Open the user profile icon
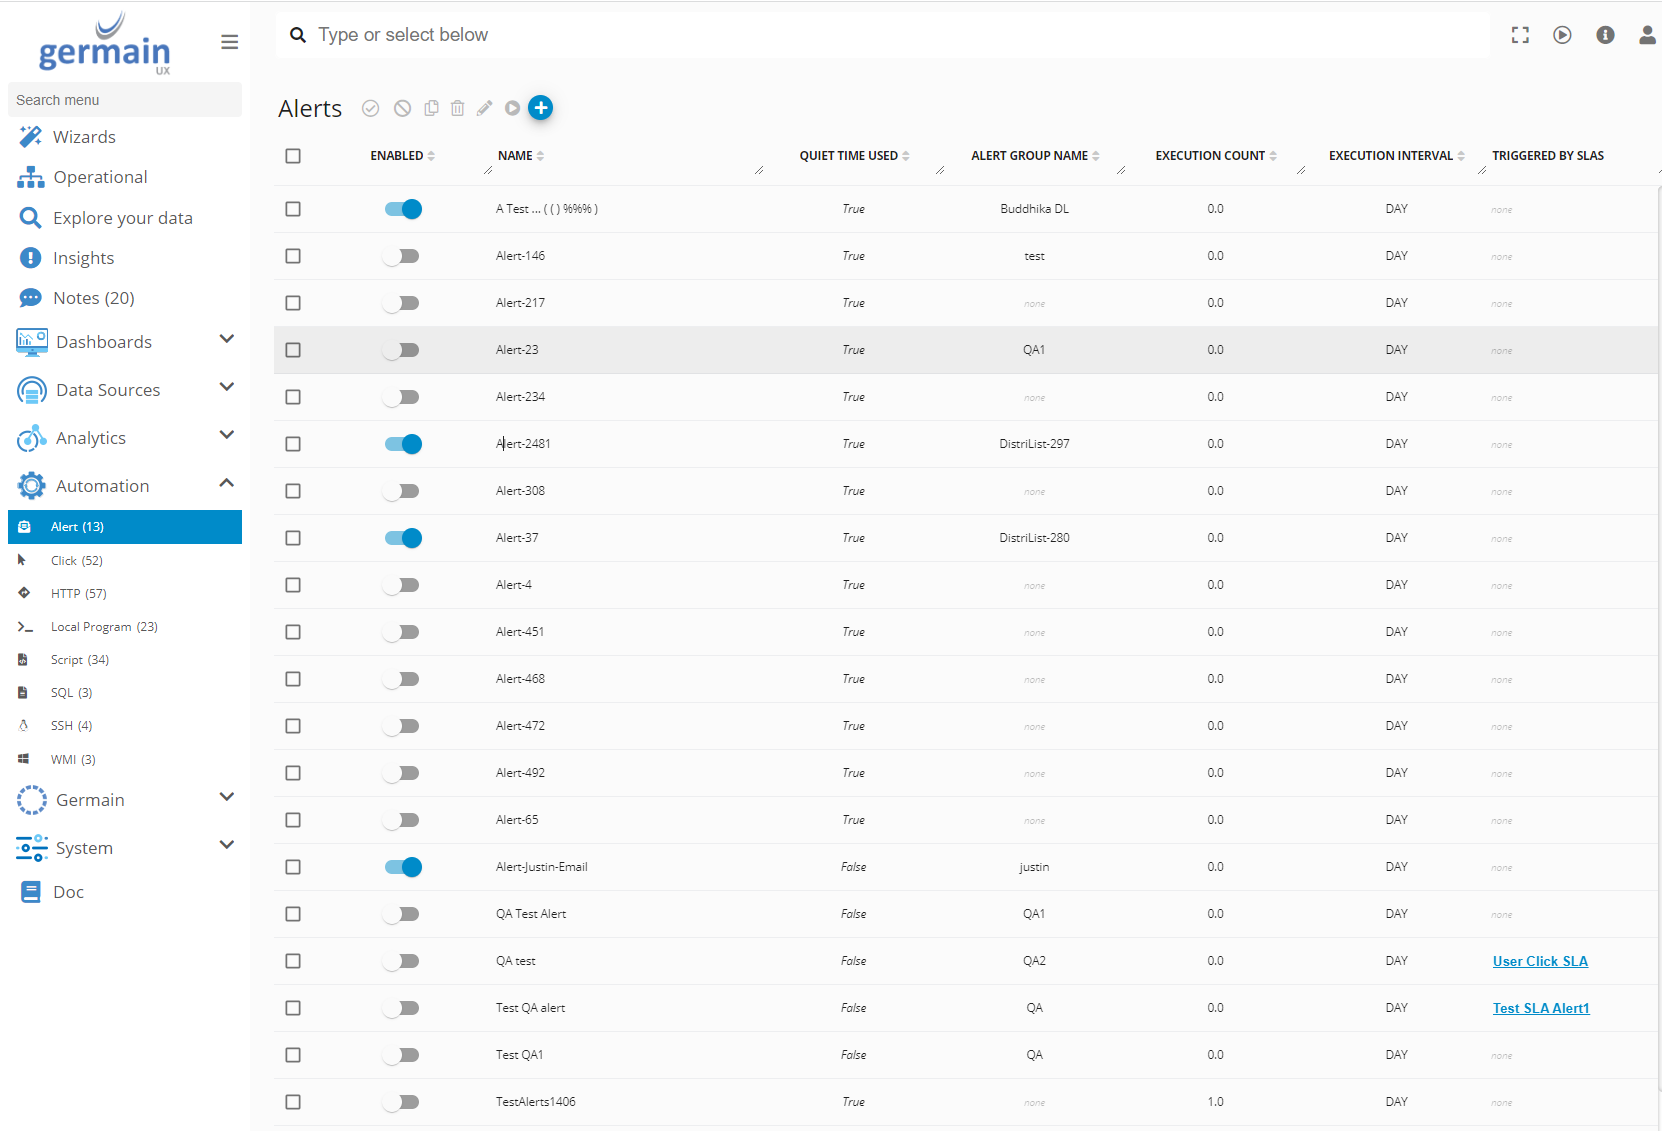Viewport: 1662px width, 1131px height. point(1647,35)
